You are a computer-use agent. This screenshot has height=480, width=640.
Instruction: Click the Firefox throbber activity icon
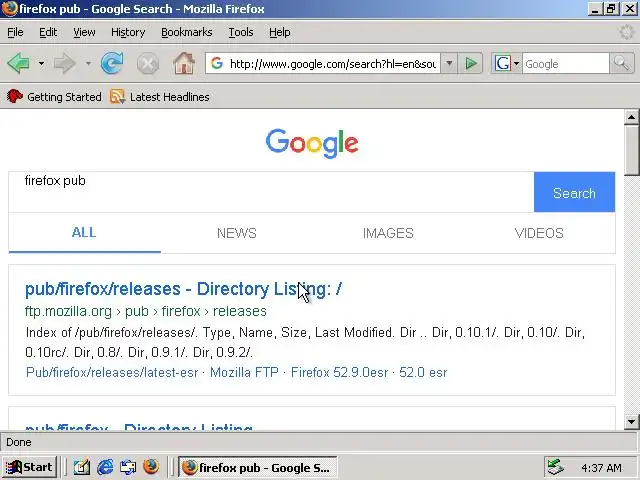626,32
